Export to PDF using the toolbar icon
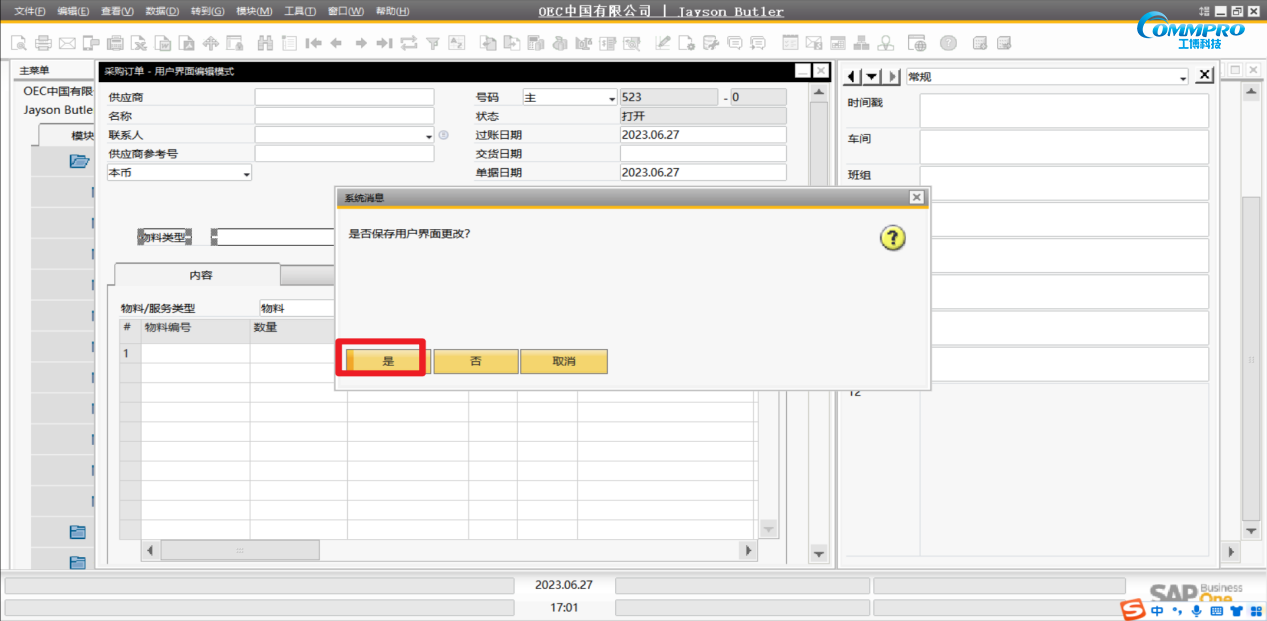The height and width of the screenshot is (621, 1267). pyautogui.click(x=185, y=44)
